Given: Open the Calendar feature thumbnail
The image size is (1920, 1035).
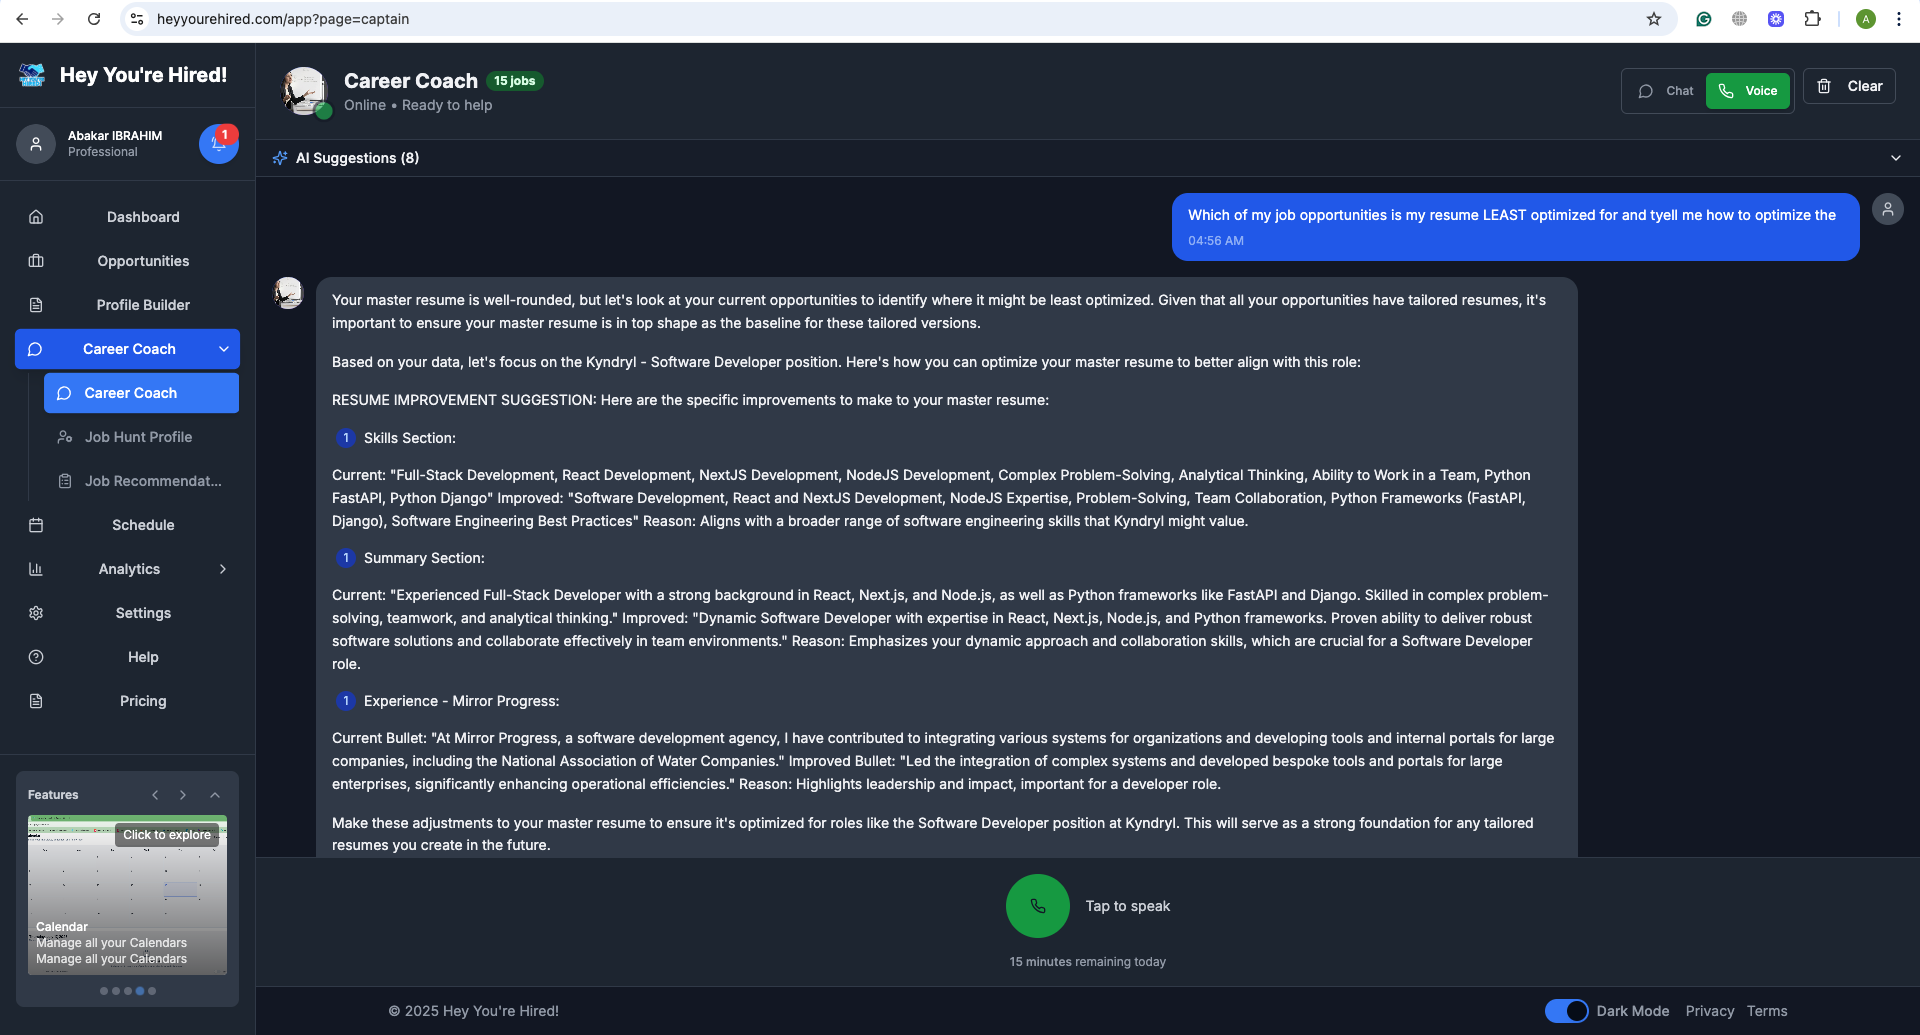Looking at the screenshot, I should click(x=127, y=895).
